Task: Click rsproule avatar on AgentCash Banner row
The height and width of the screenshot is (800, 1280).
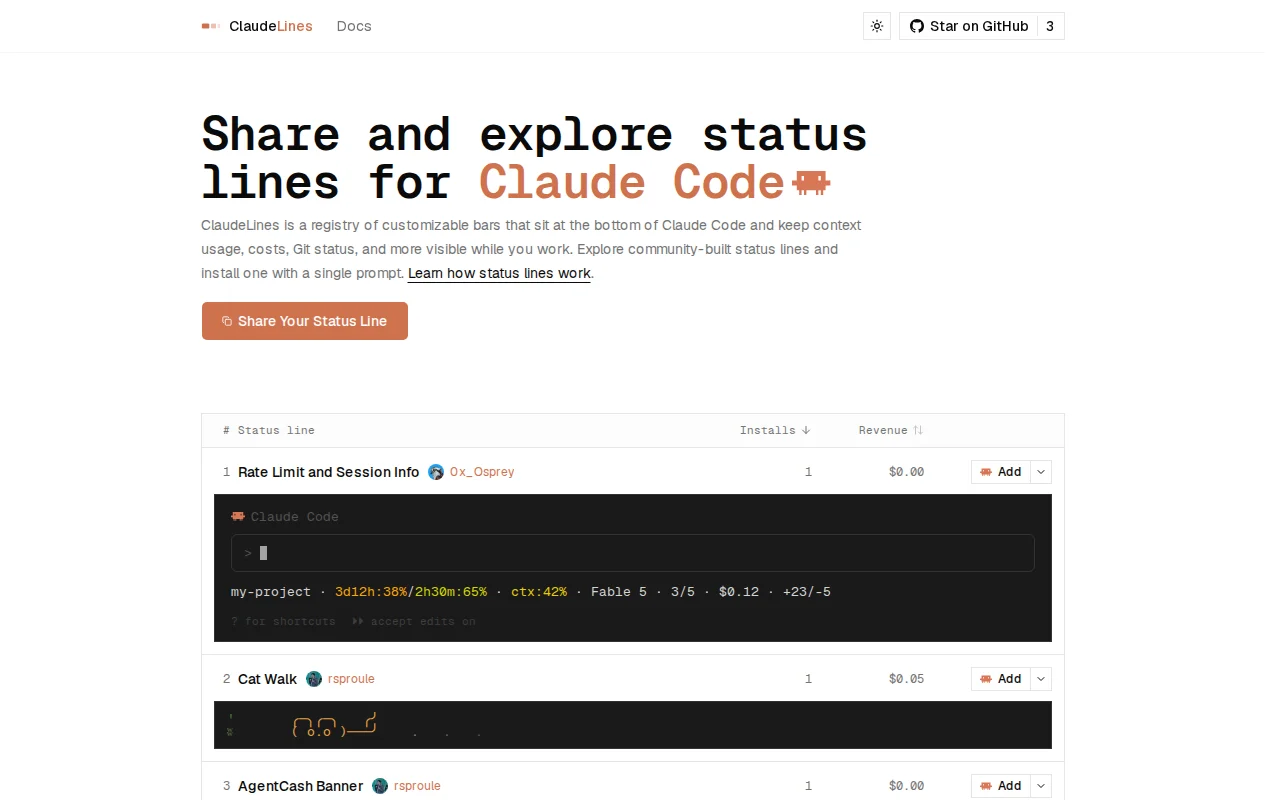Action: (380, 786)
